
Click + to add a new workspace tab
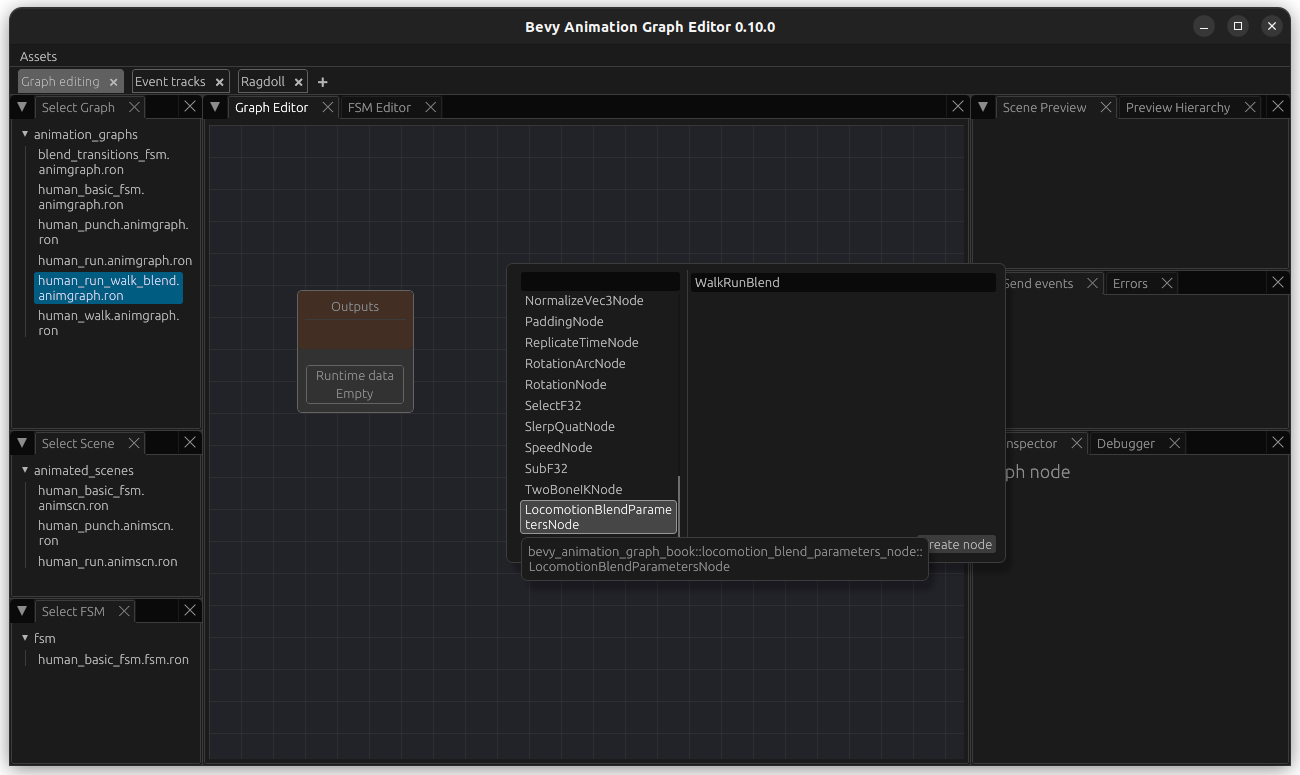(322, 81)
